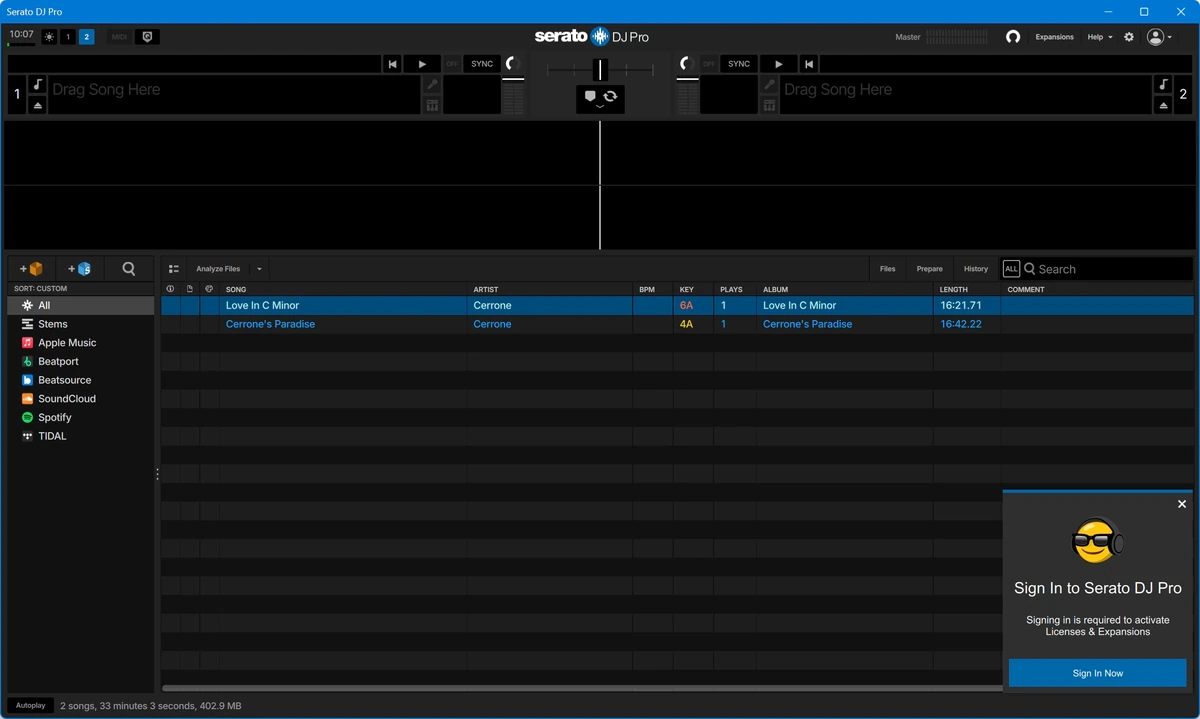Screen dimensions: 1200x719
Task: Enable SYNC on Deck 1
Action: (482, 64)
